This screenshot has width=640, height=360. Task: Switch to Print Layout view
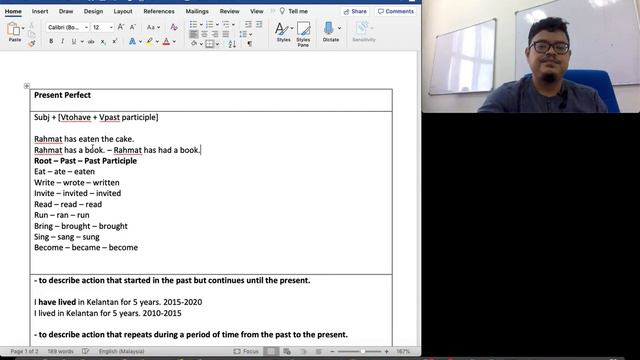tap(271, 351)
